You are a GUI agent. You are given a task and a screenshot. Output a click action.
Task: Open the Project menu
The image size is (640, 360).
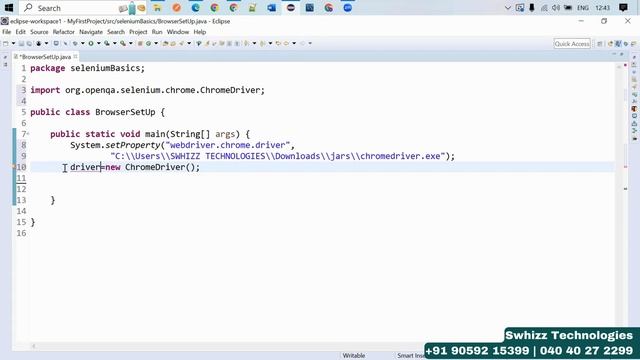(x=138, y=32)
